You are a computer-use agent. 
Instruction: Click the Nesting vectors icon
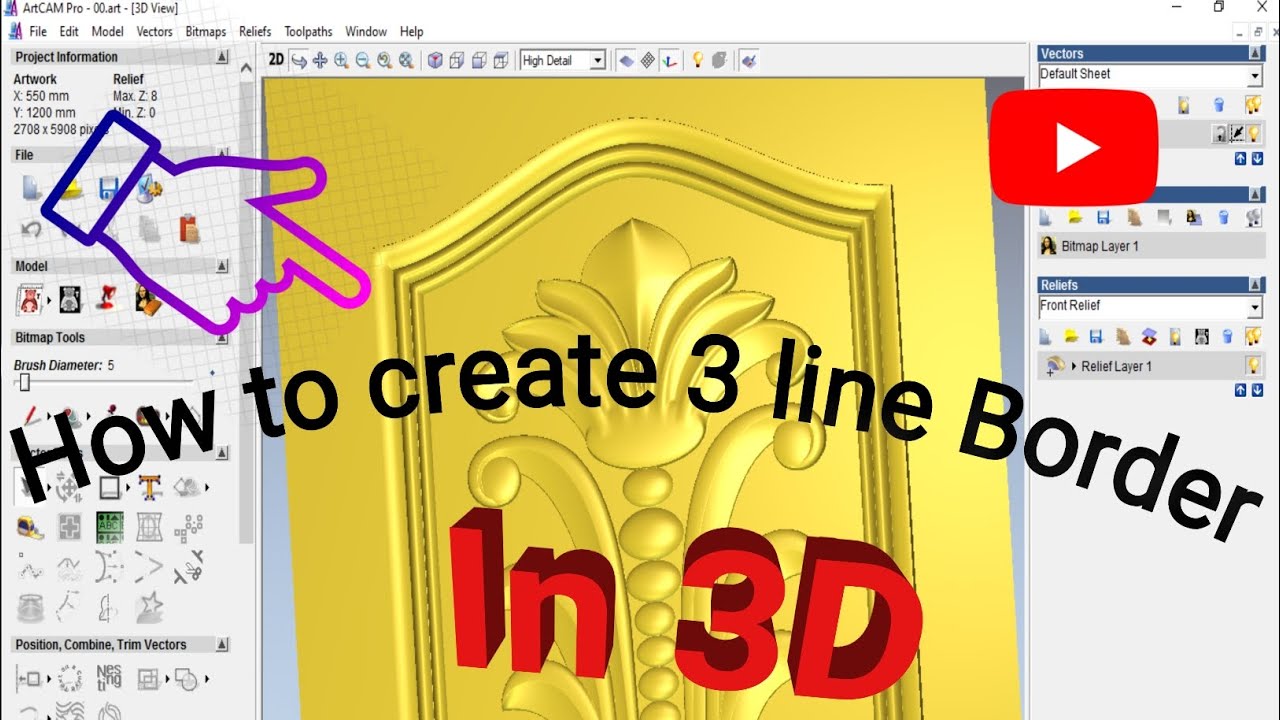pyautogui.click(x=109, y=678)
